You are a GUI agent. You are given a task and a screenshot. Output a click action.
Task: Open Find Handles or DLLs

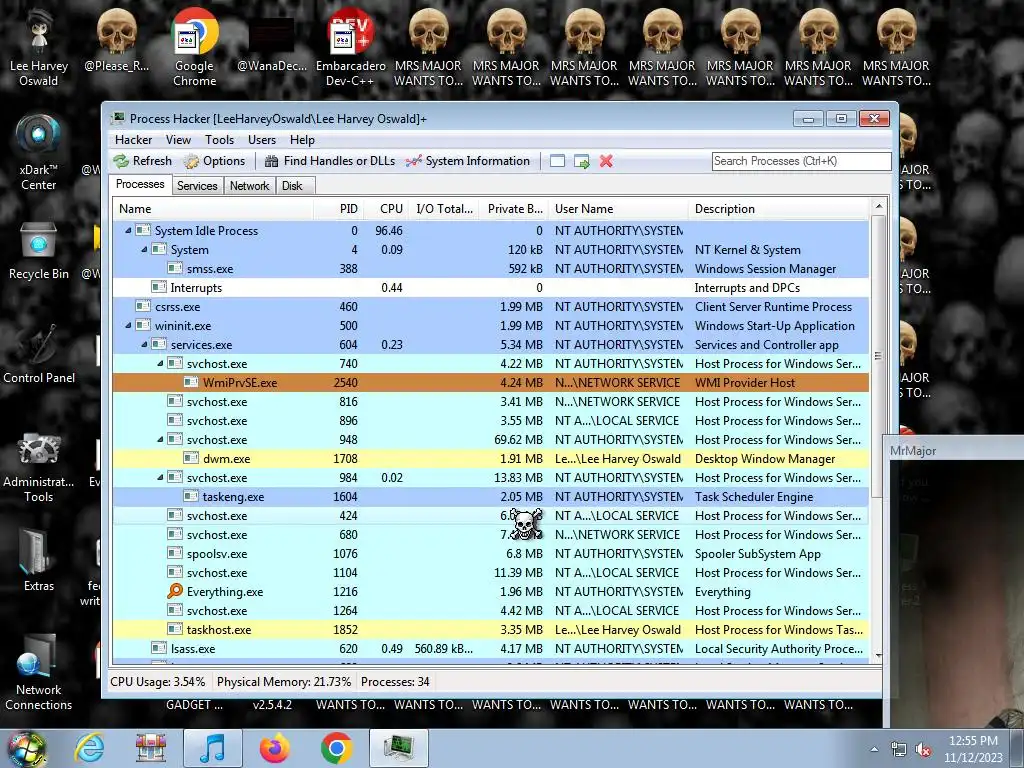coord(330,161)
